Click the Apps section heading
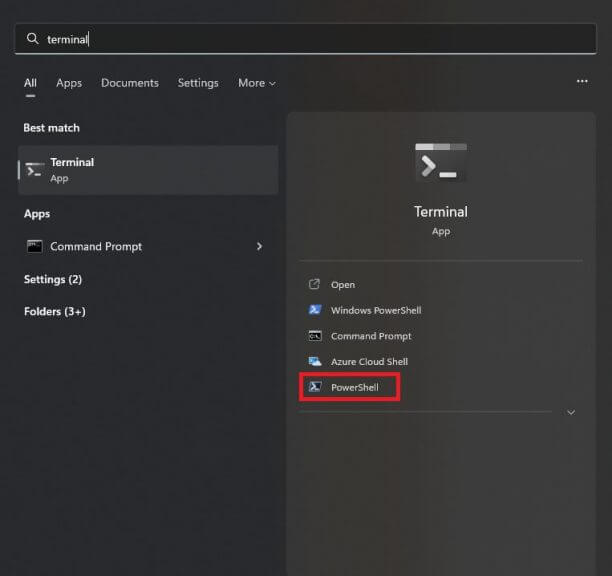Image resolution: width=612 pixels, height=576 pixels. tap(37, 214)
